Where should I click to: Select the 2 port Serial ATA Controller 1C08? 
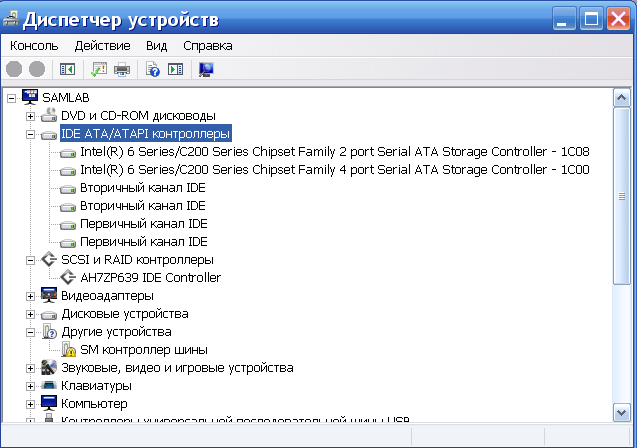coord(335,152)
